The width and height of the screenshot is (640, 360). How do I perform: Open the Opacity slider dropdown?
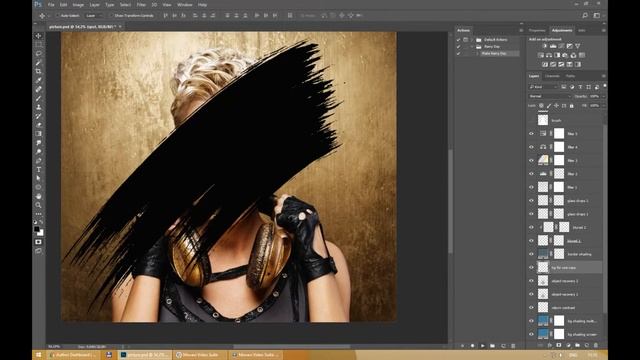point(604,96)
